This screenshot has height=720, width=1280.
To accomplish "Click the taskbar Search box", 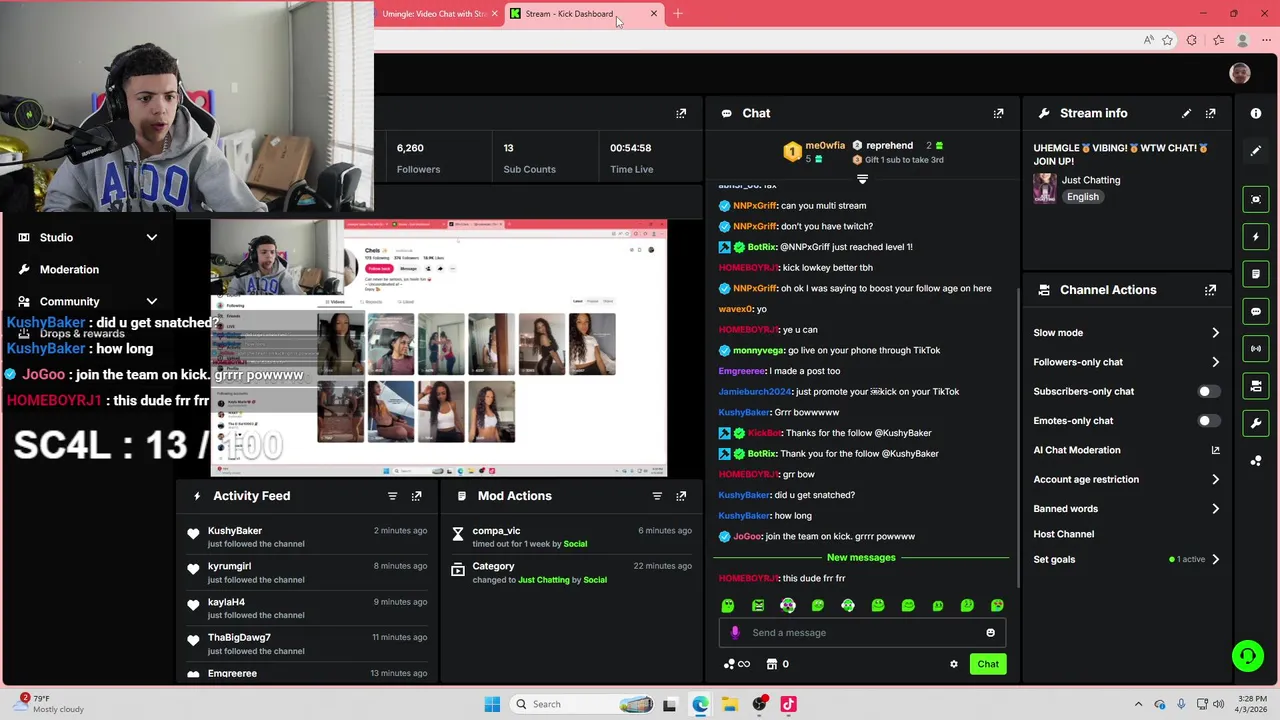I will [583, 704].
